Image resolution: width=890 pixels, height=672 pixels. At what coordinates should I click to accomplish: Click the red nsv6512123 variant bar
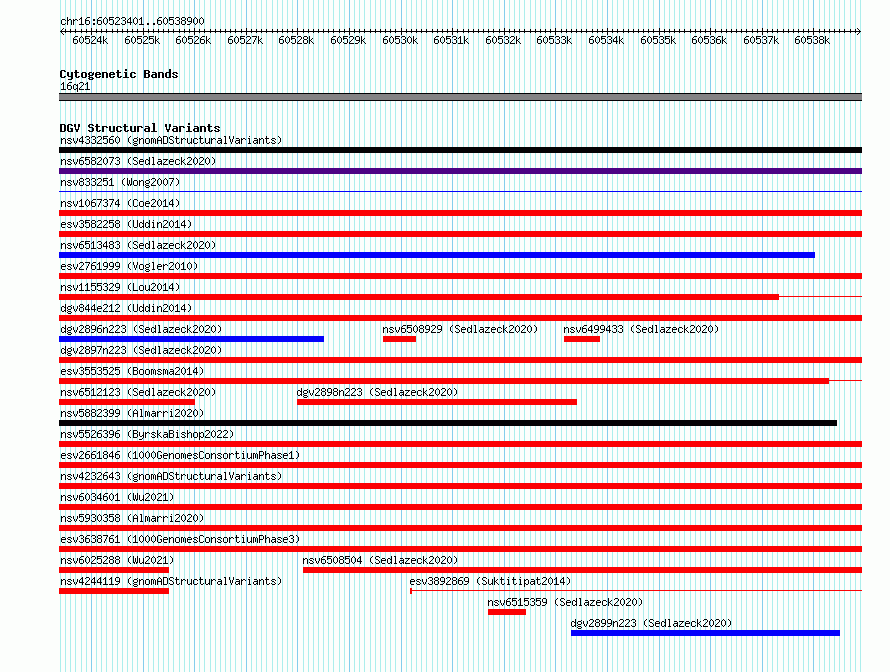[127, 402]
